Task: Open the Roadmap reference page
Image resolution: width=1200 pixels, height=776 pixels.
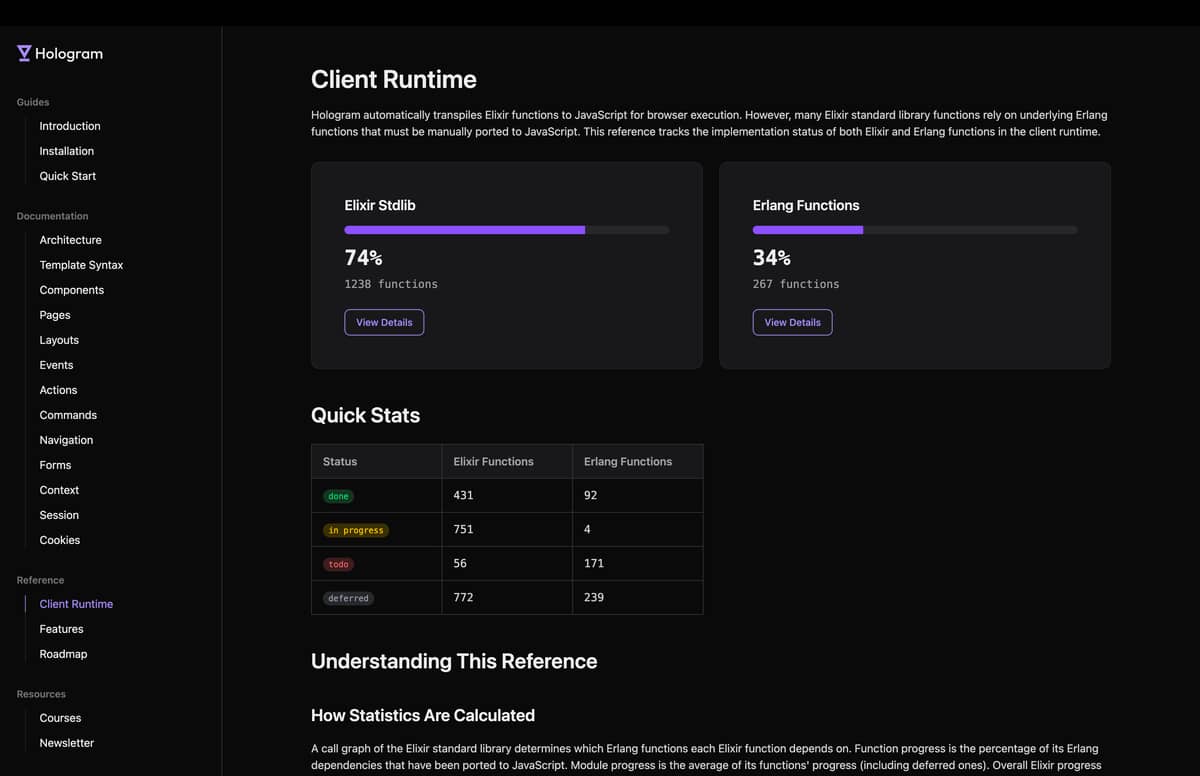Action: (64, 654)
